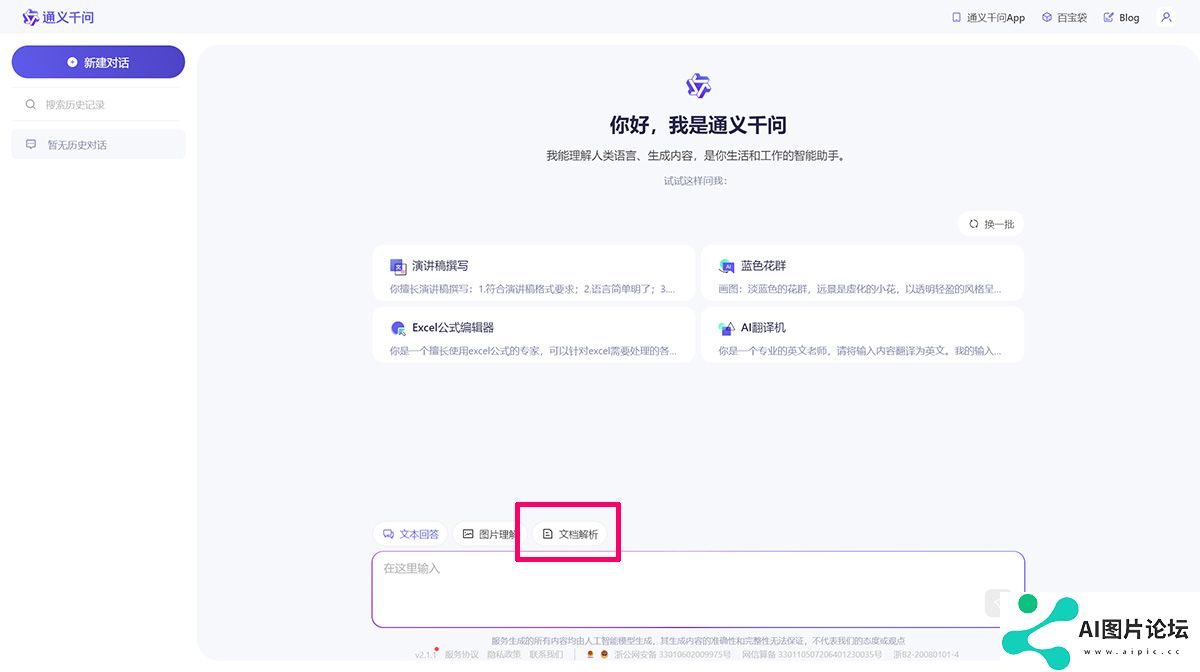
Task: Click the magnifier icon in history search
Action: pyautogui.click(x=31, y=104)
